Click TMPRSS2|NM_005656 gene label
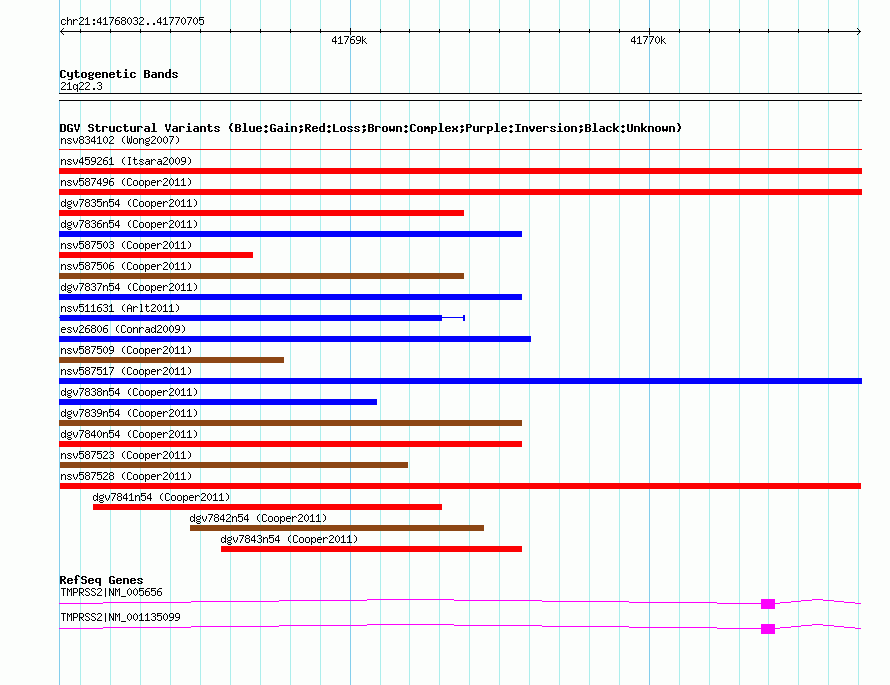Image resolution: width=890 pixels, height=685 pixels. [x=111, y=592]
